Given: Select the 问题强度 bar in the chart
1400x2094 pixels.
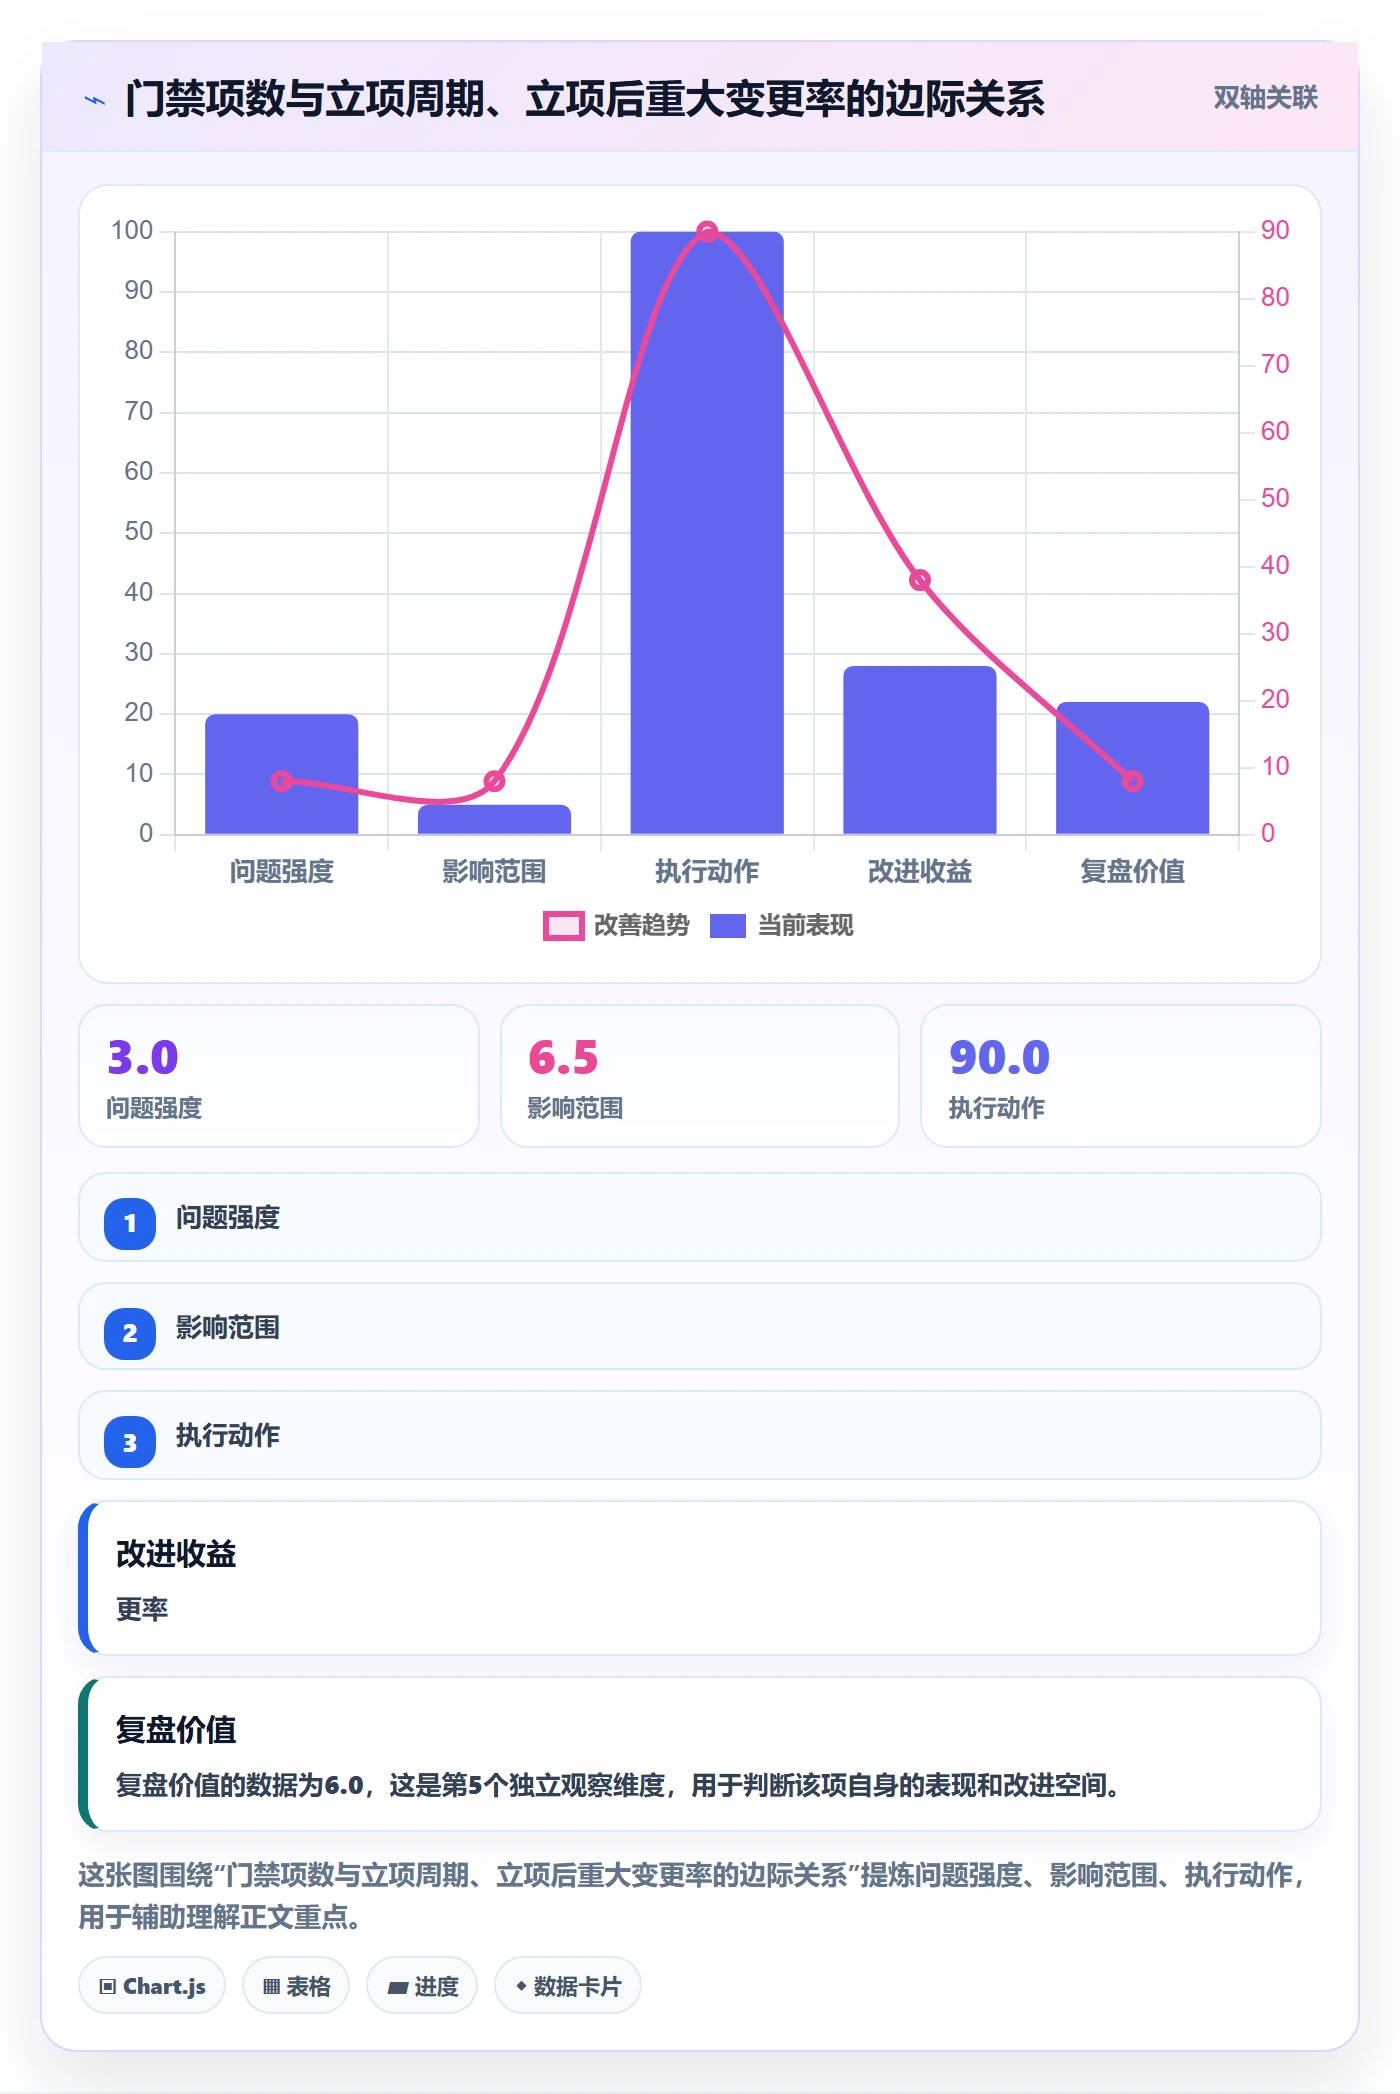Looking at the screenshot, I should pos(282,774).
